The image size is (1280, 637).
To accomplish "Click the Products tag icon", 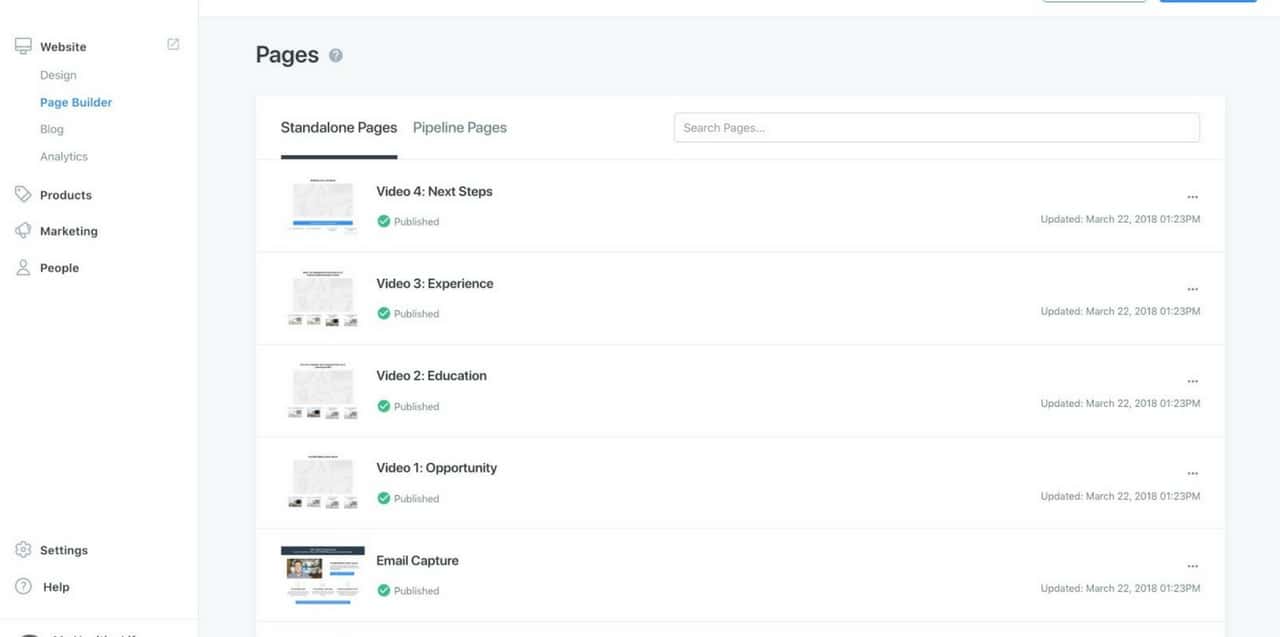I will [x=23, y=194].
